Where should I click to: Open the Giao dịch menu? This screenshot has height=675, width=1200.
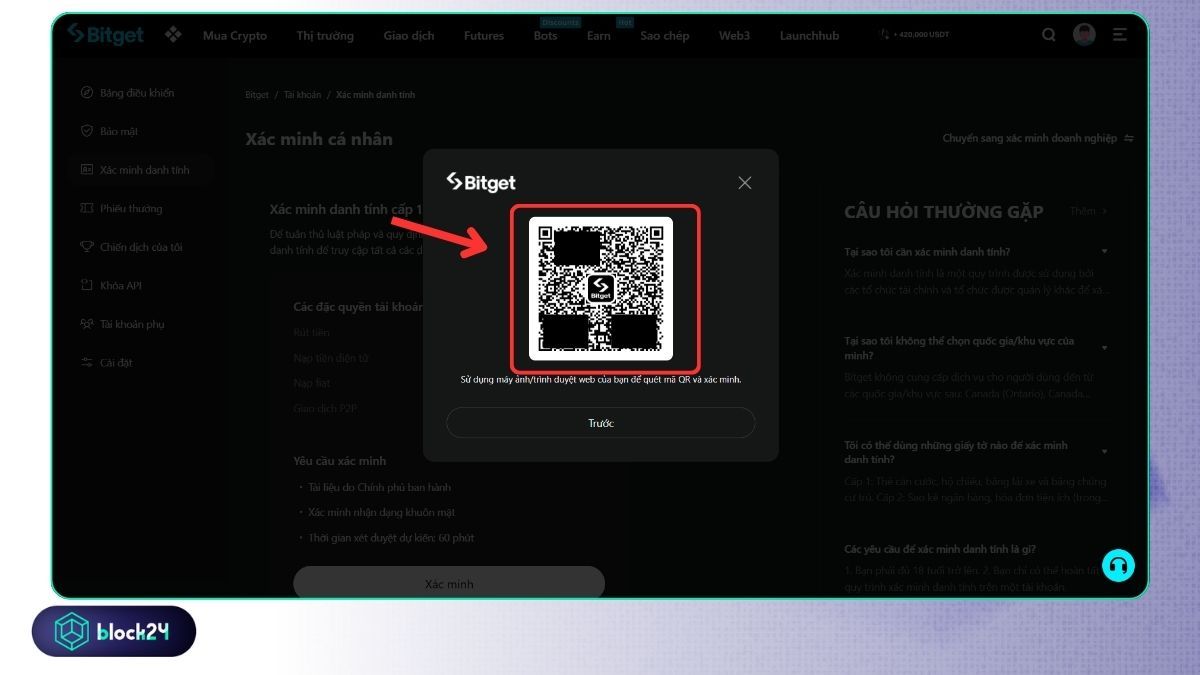click(x=409, y=35)
